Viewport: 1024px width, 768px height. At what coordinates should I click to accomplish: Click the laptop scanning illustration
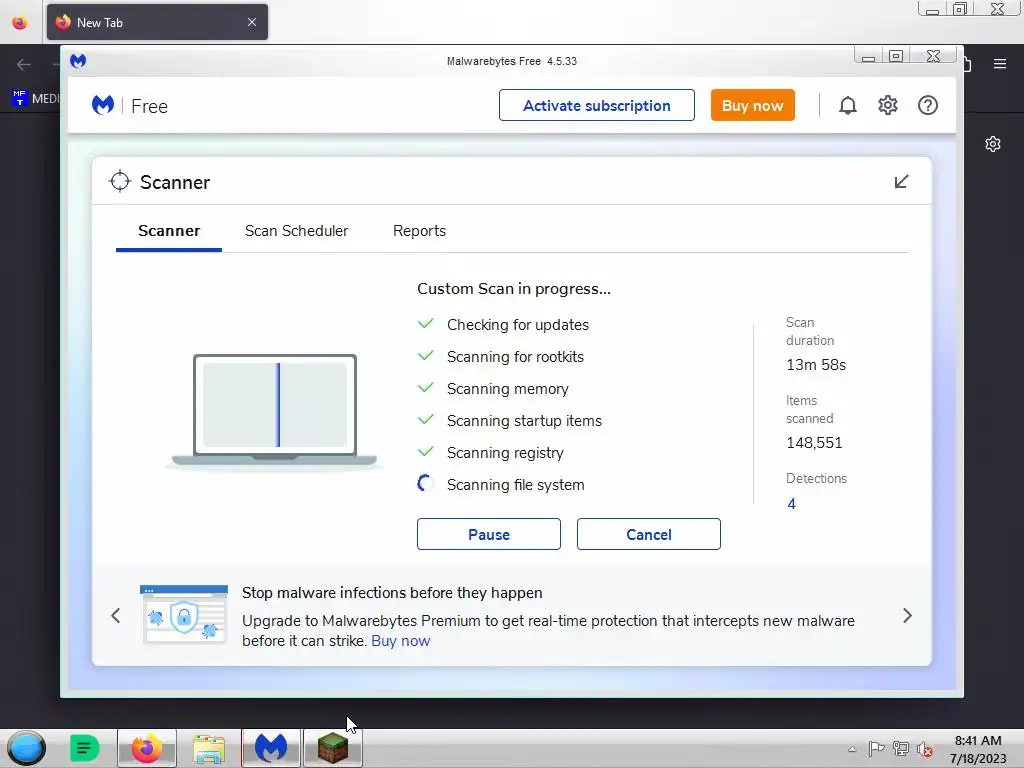pos(275,411)
